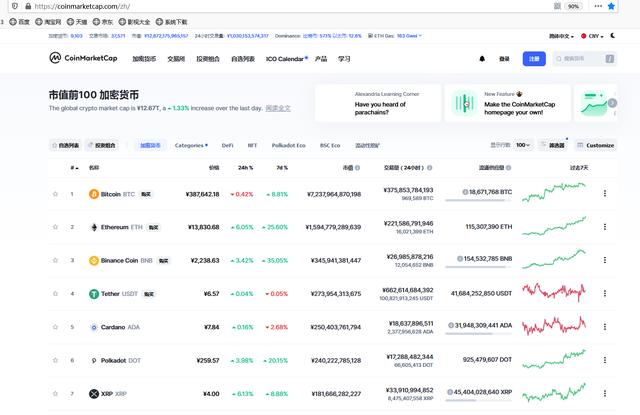Open Ethereum row three-dot menu
The height and width of the screenshot is (415, 640).
point(604,226)
